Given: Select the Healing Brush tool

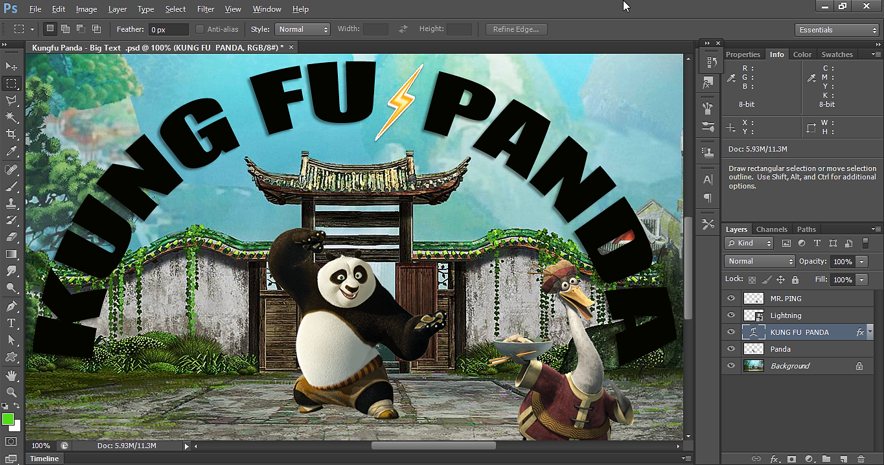Looking at the screenshot, I should (x=11, y=170).
